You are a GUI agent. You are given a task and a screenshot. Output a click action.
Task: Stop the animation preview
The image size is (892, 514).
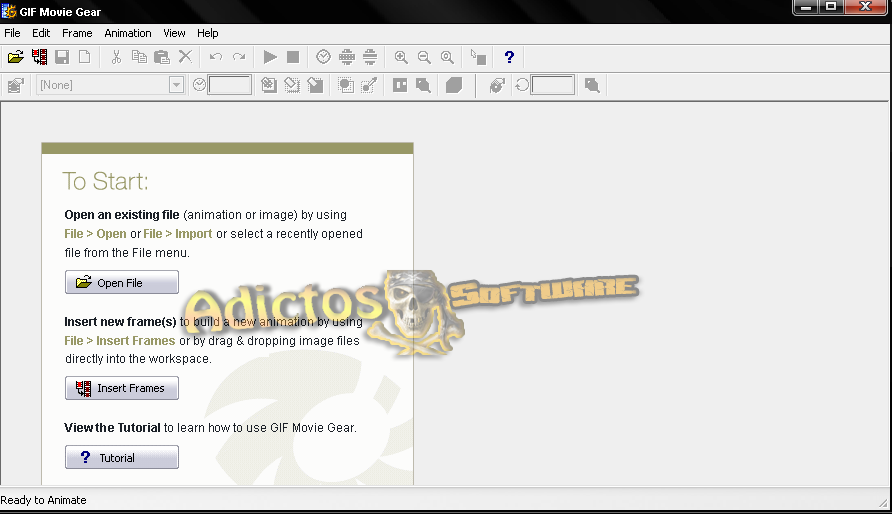293,57
